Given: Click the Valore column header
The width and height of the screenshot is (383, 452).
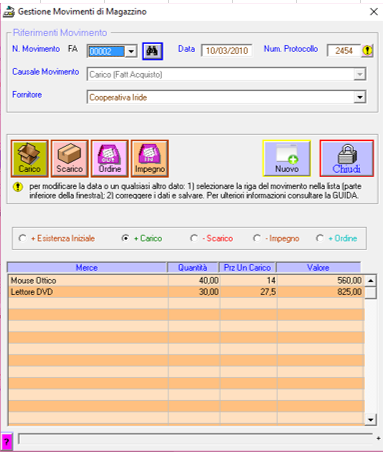Looking at the screenshot, I should (x=318, y=267).
